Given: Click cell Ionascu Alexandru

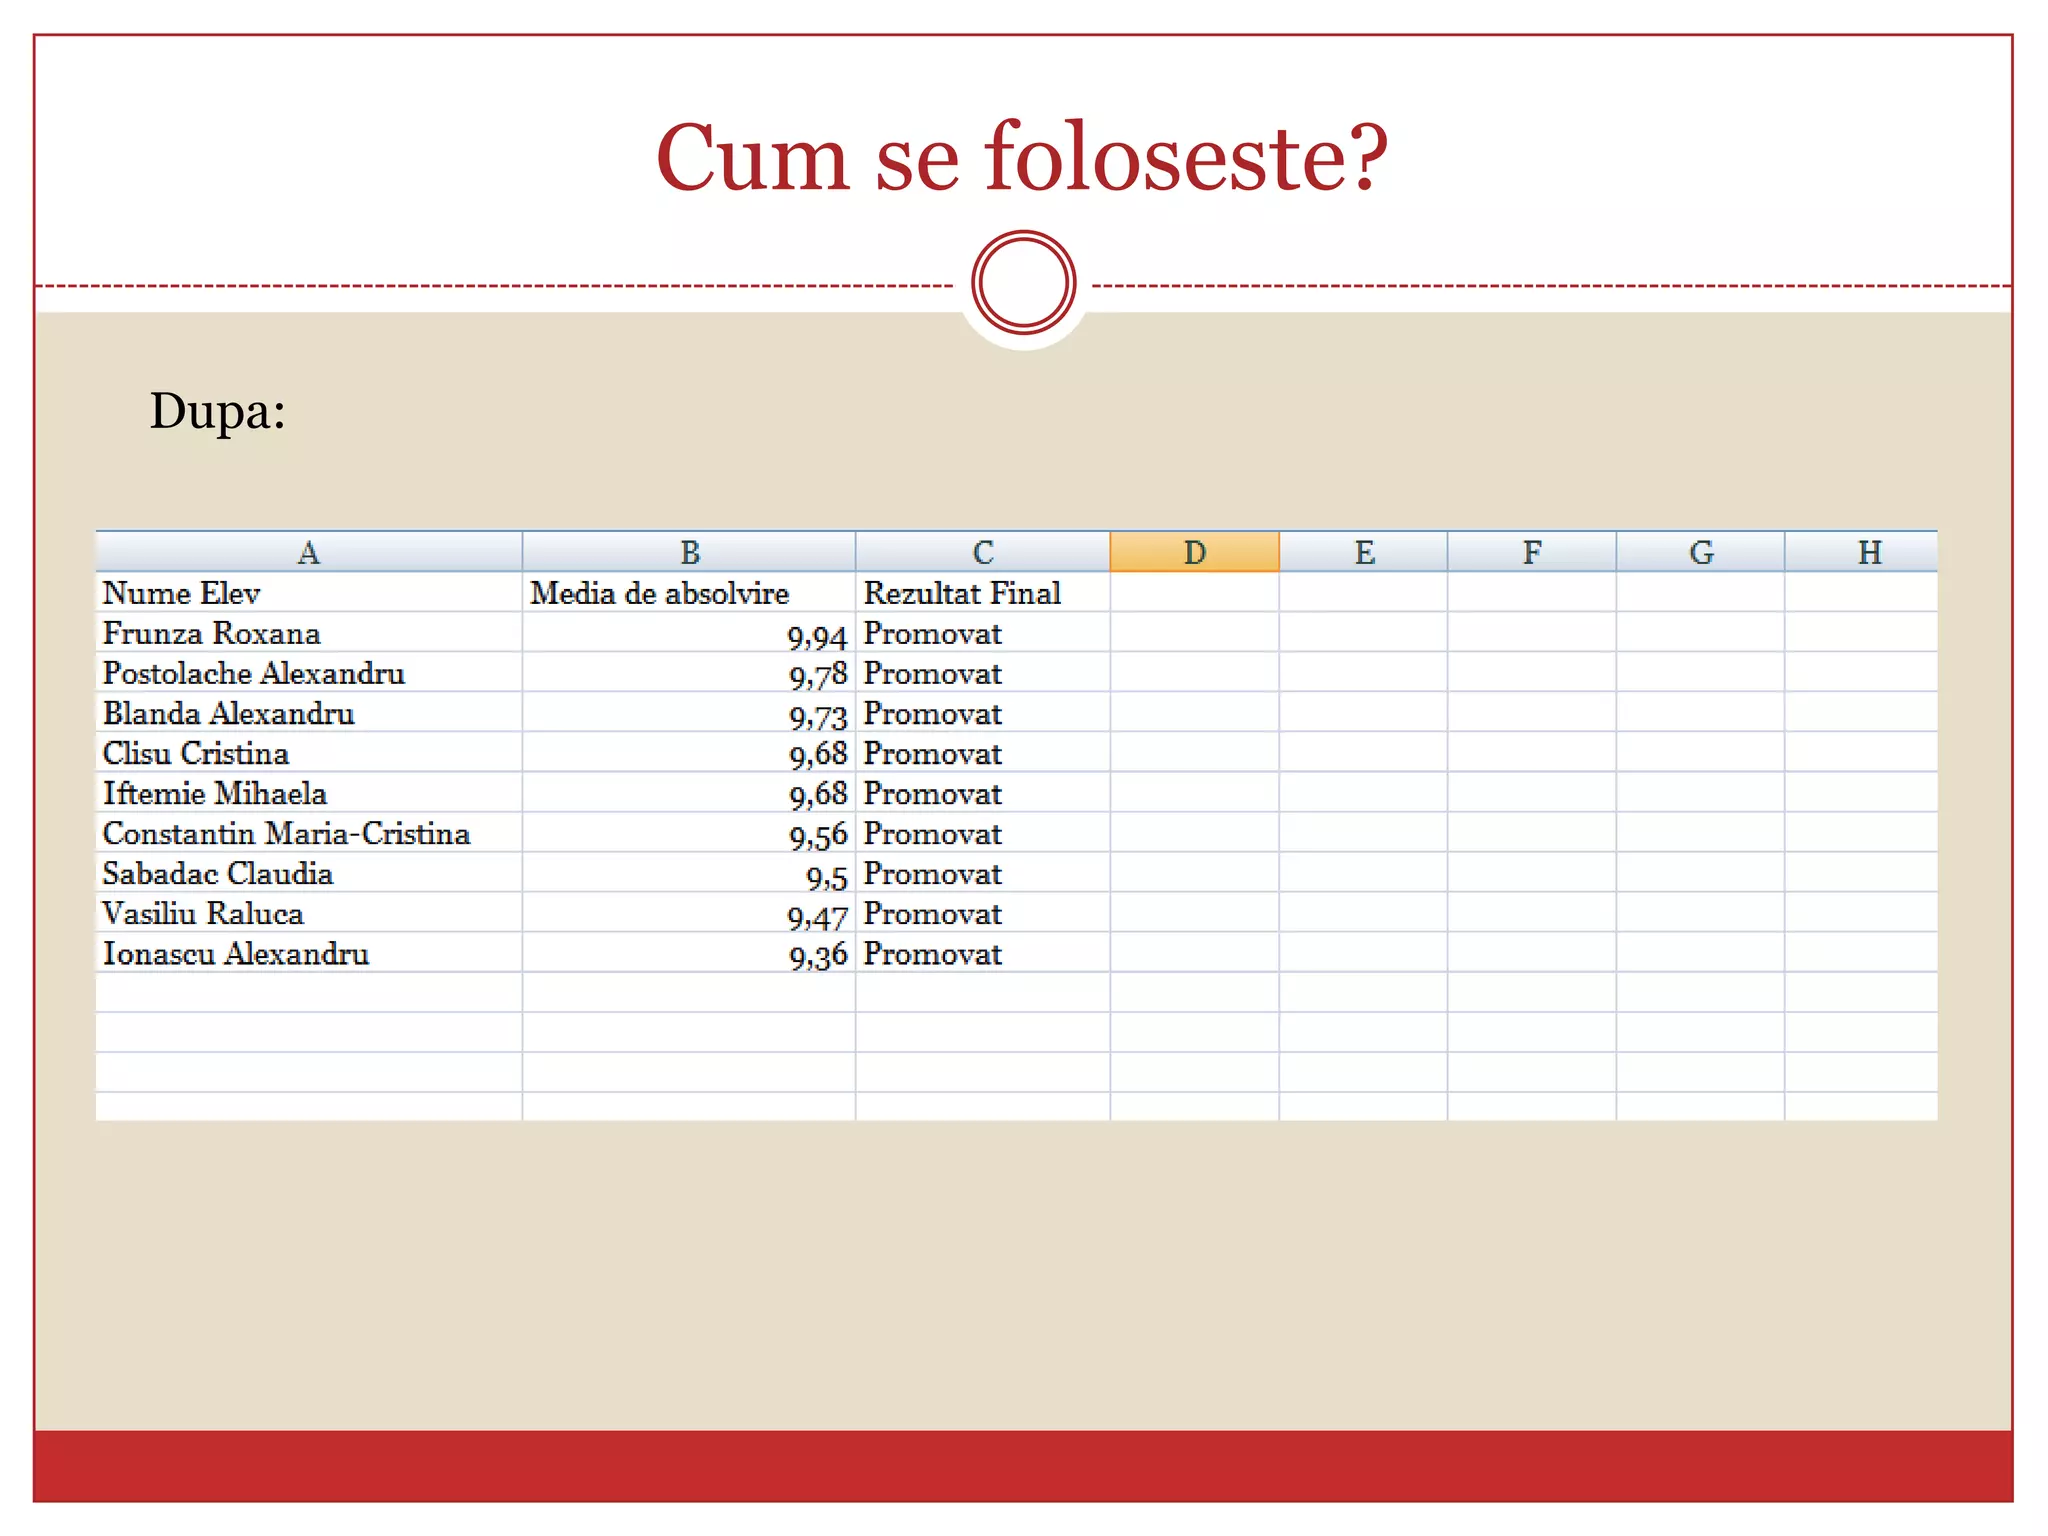Looking at the screenshot, I should (x=236, y=953).
